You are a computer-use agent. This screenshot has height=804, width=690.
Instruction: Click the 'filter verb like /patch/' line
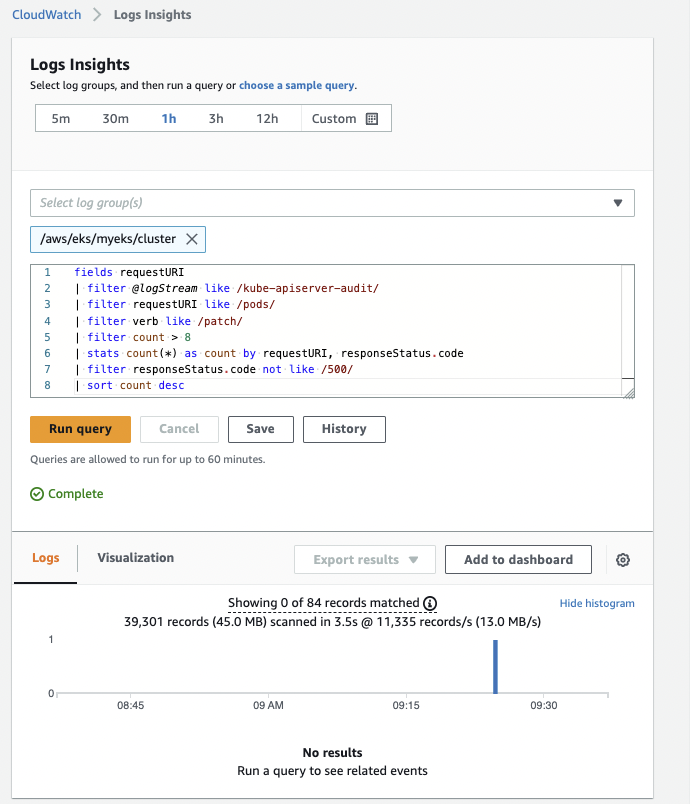(159, 321)
